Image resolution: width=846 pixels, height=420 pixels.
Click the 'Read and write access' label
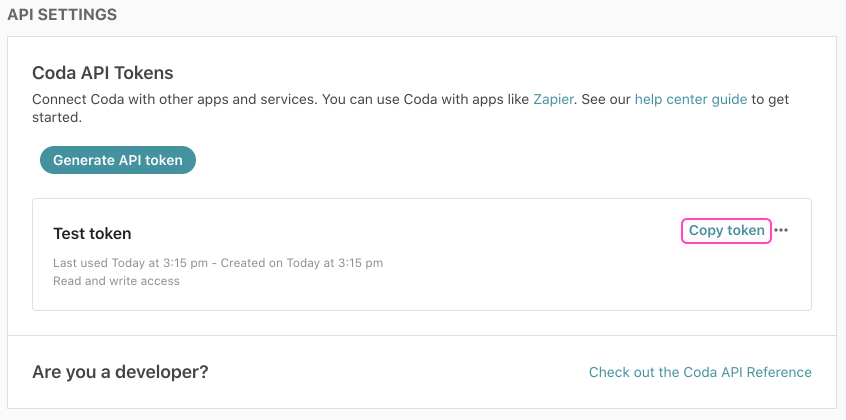[x=116, y=281]
